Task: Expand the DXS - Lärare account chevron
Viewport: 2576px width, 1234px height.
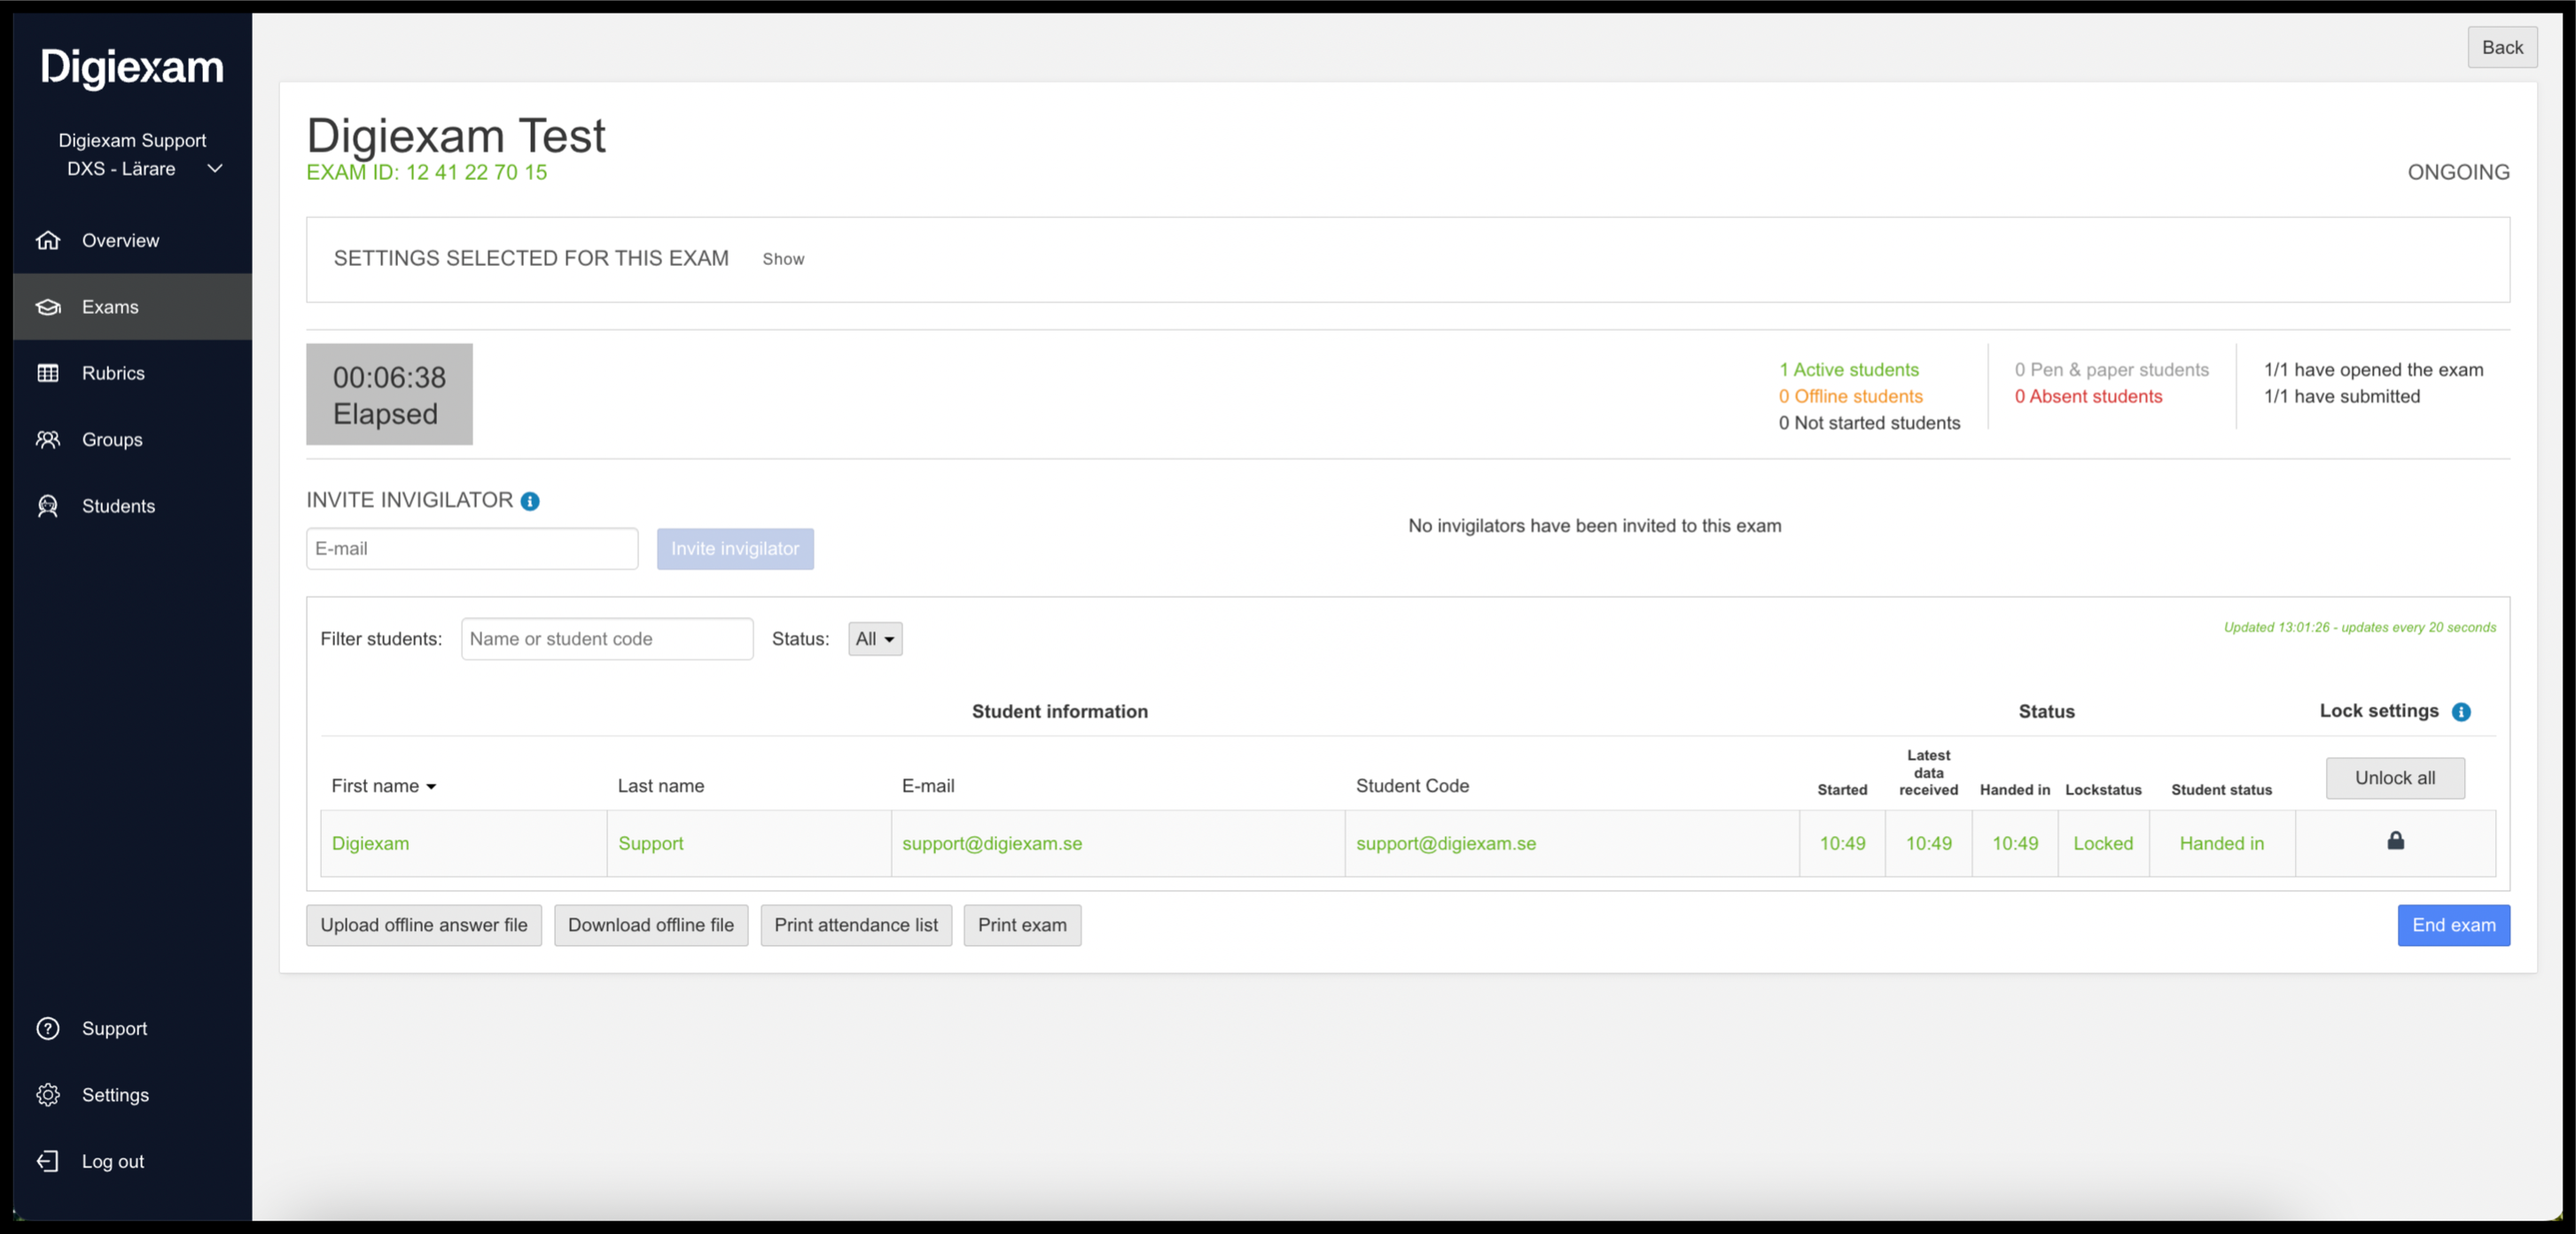Action: 214,168
